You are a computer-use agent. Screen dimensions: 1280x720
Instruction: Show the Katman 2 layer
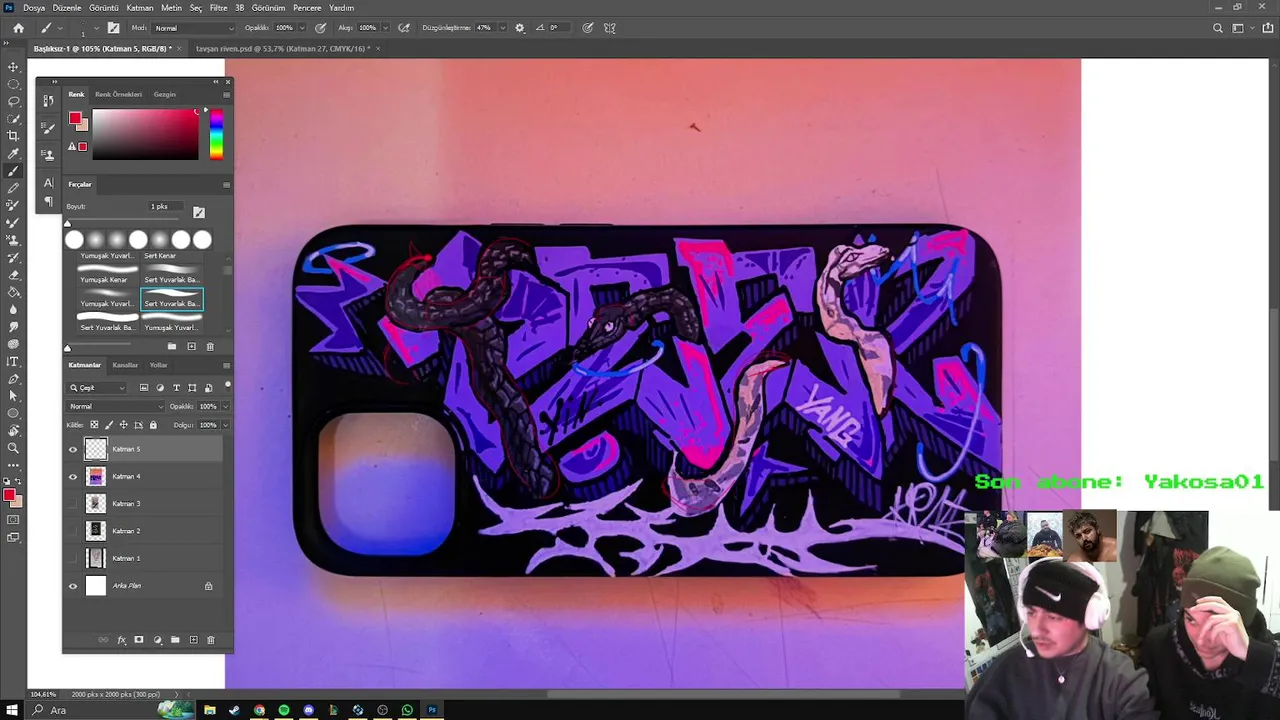(x=72, y=531)
